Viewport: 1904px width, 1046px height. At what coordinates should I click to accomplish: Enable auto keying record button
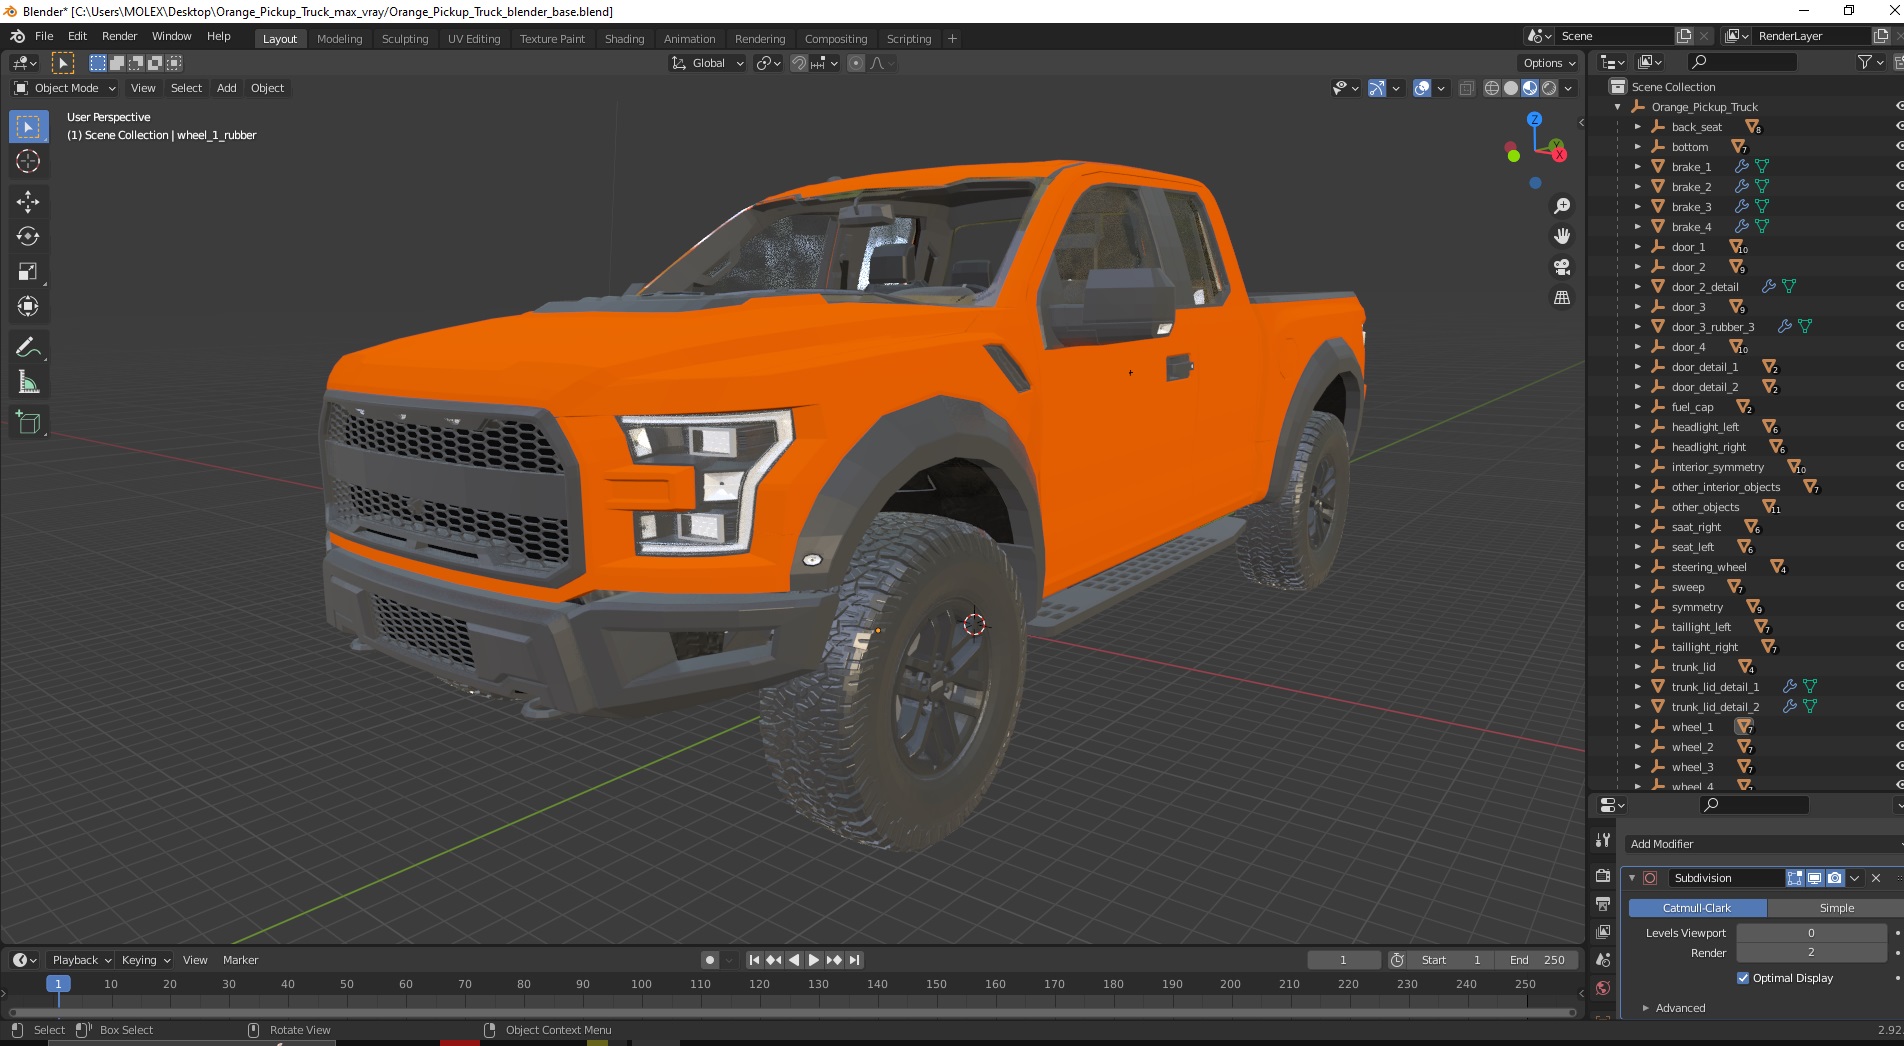(x=710, y=960)
